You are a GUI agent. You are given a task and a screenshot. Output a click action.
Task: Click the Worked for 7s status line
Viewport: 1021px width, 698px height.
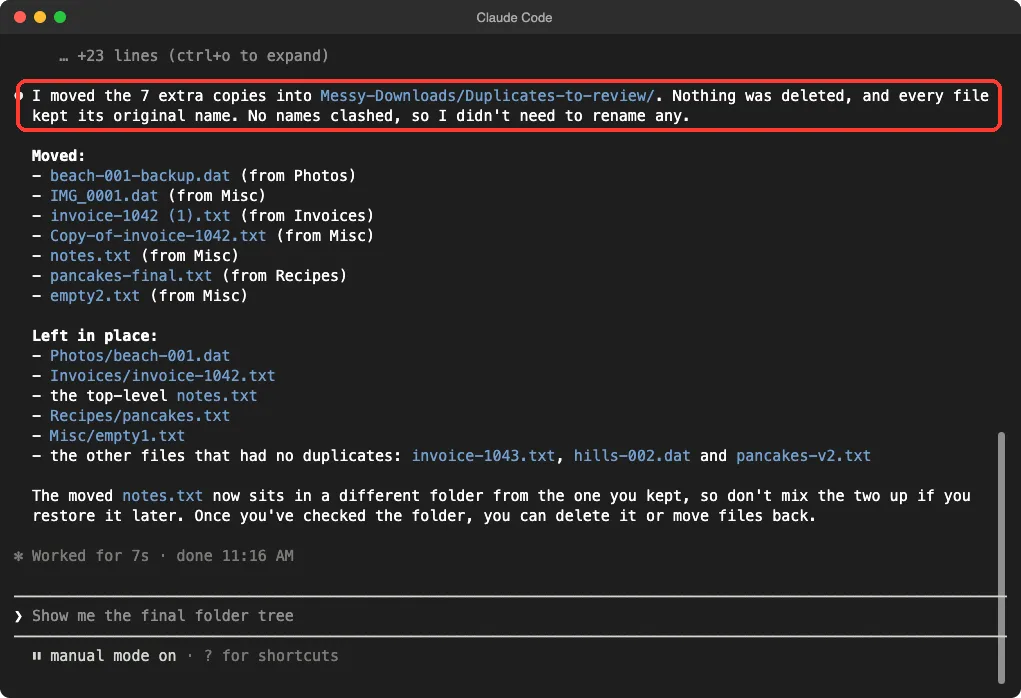click(163, 556)
